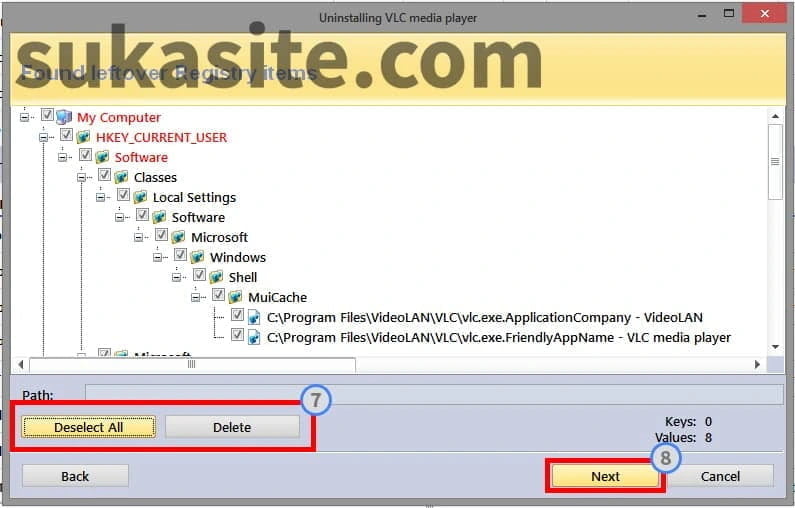Select the red Software label
The image size is (795, 508).
tap(141, 158)
